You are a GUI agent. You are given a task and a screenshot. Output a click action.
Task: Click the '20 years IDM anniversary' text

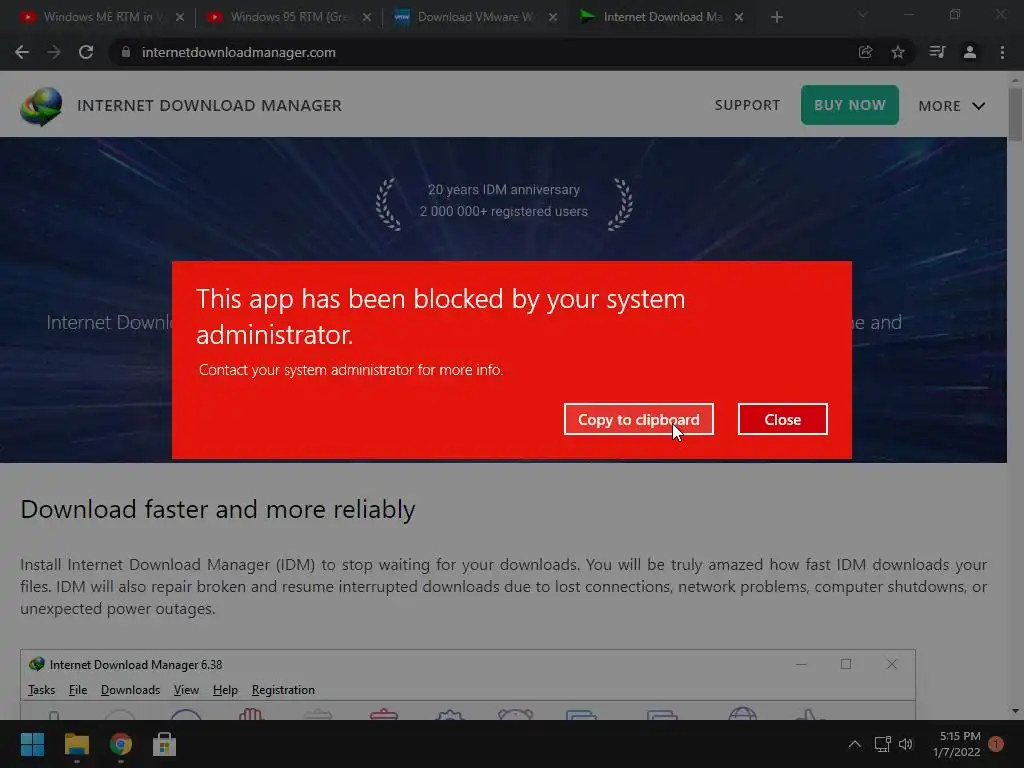click(x=504, y=189)
